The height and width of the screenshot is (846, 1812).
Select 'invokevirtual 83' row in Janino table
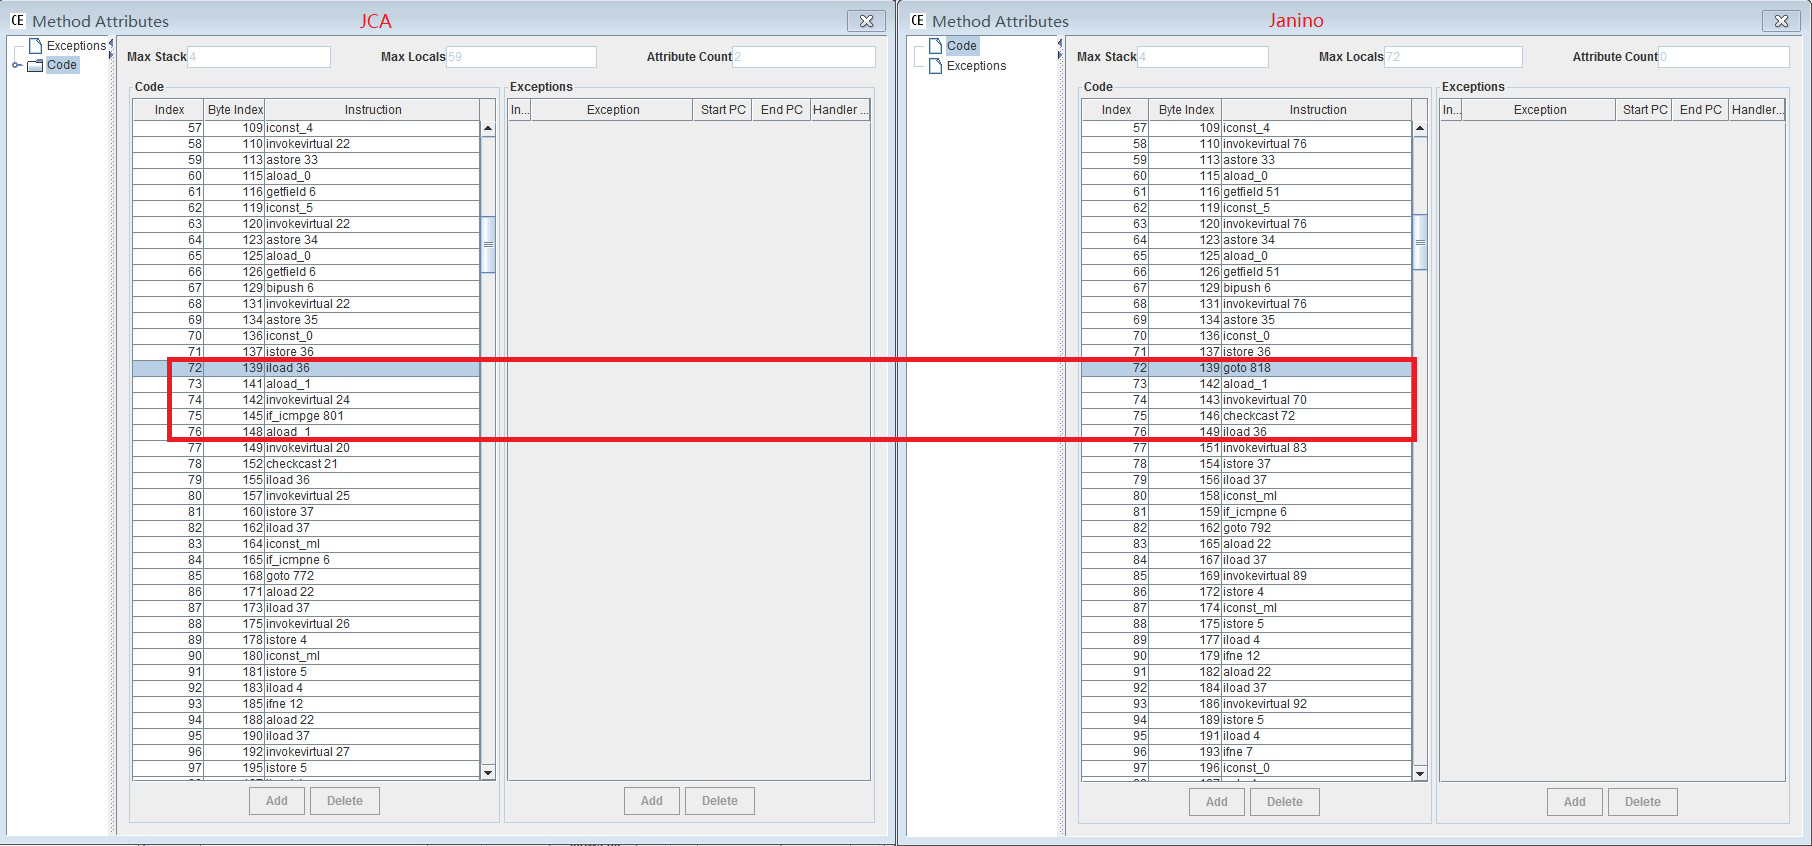(1247, 448)
